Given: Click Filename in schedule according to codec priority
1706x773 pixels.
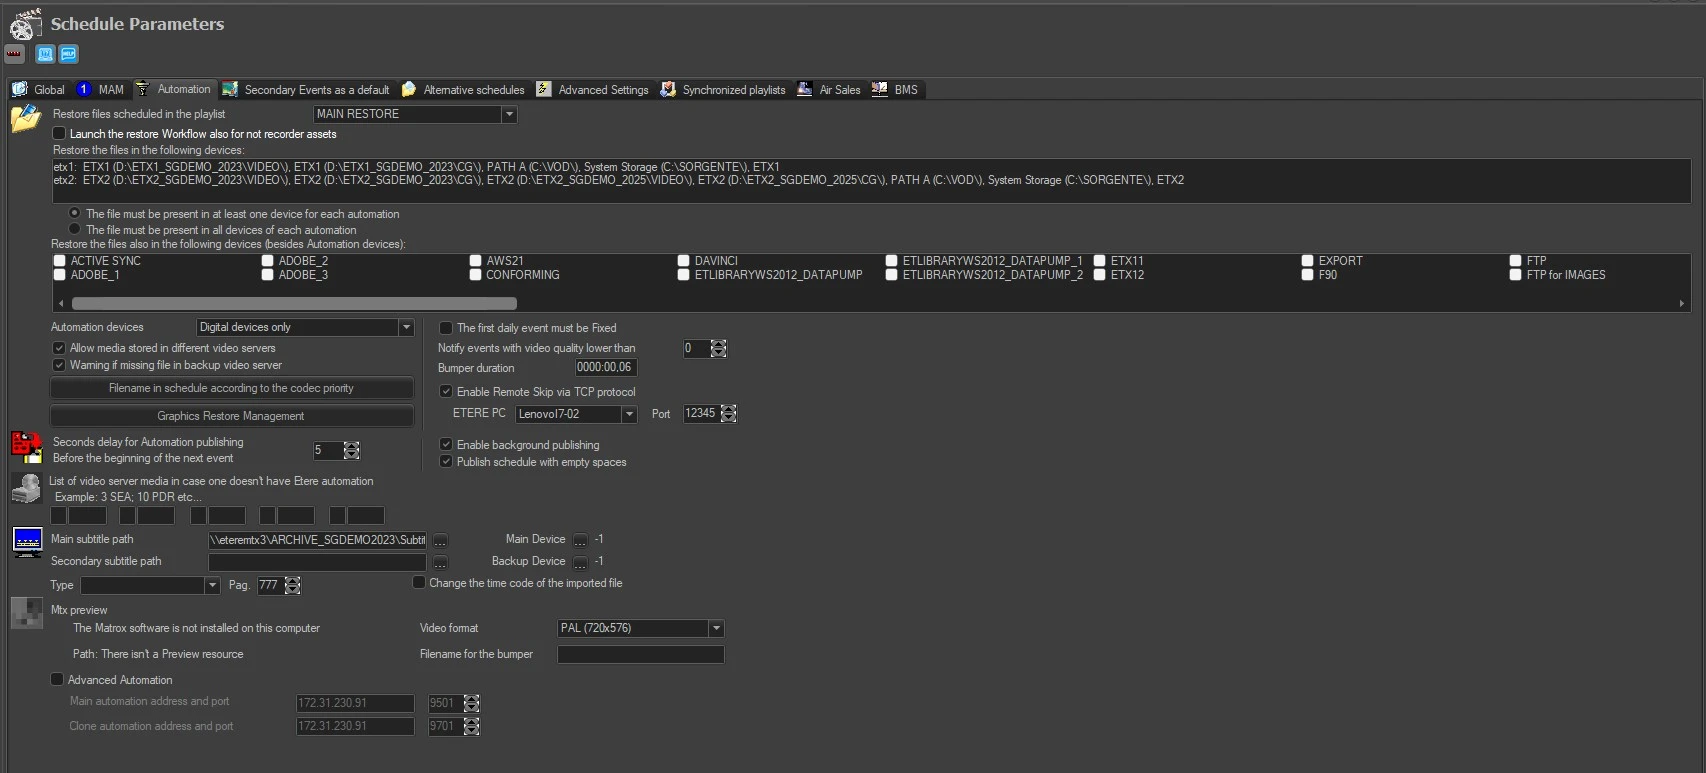Looking at the screenshot, I should pos(231,388).
